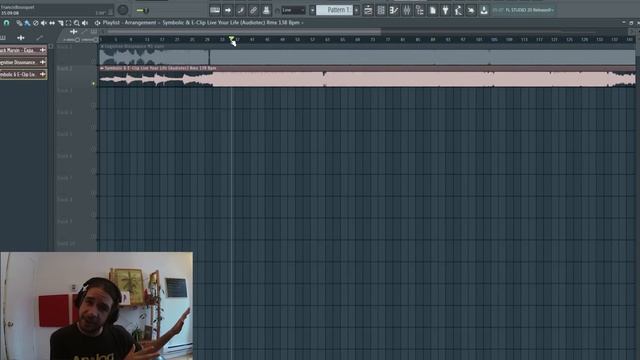Open the Line snap dropdown
Image resolution: width=640 pixels, height=360 pixels.
coord(293,10)
